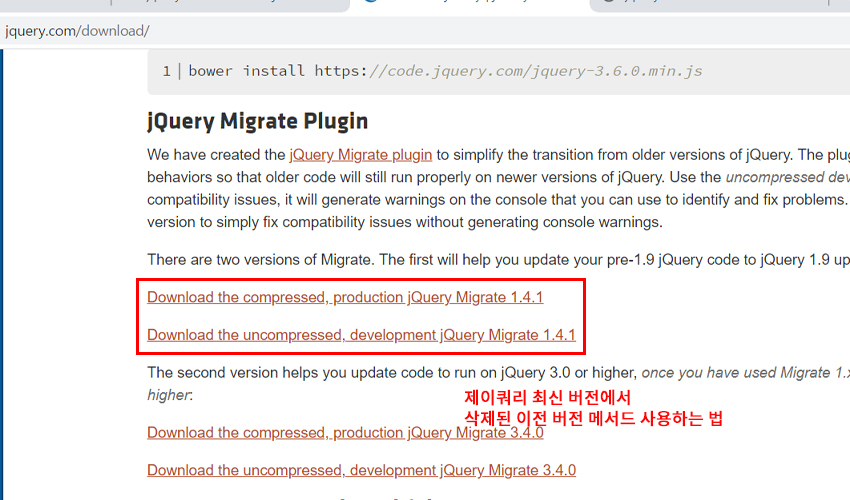
Task: Download uncompressed development jQuery Migrate 3.4.0
Action: (361, 470)
